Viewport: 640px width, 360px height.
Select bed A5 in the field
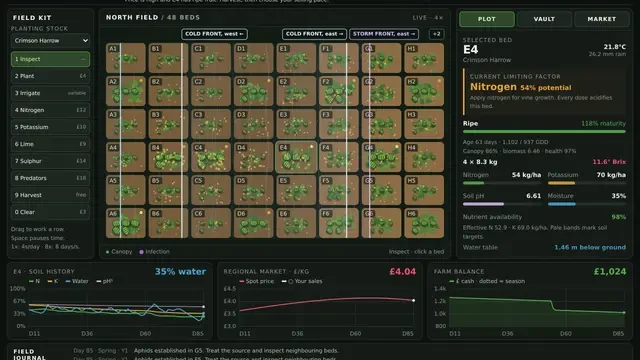coord(126,190)
